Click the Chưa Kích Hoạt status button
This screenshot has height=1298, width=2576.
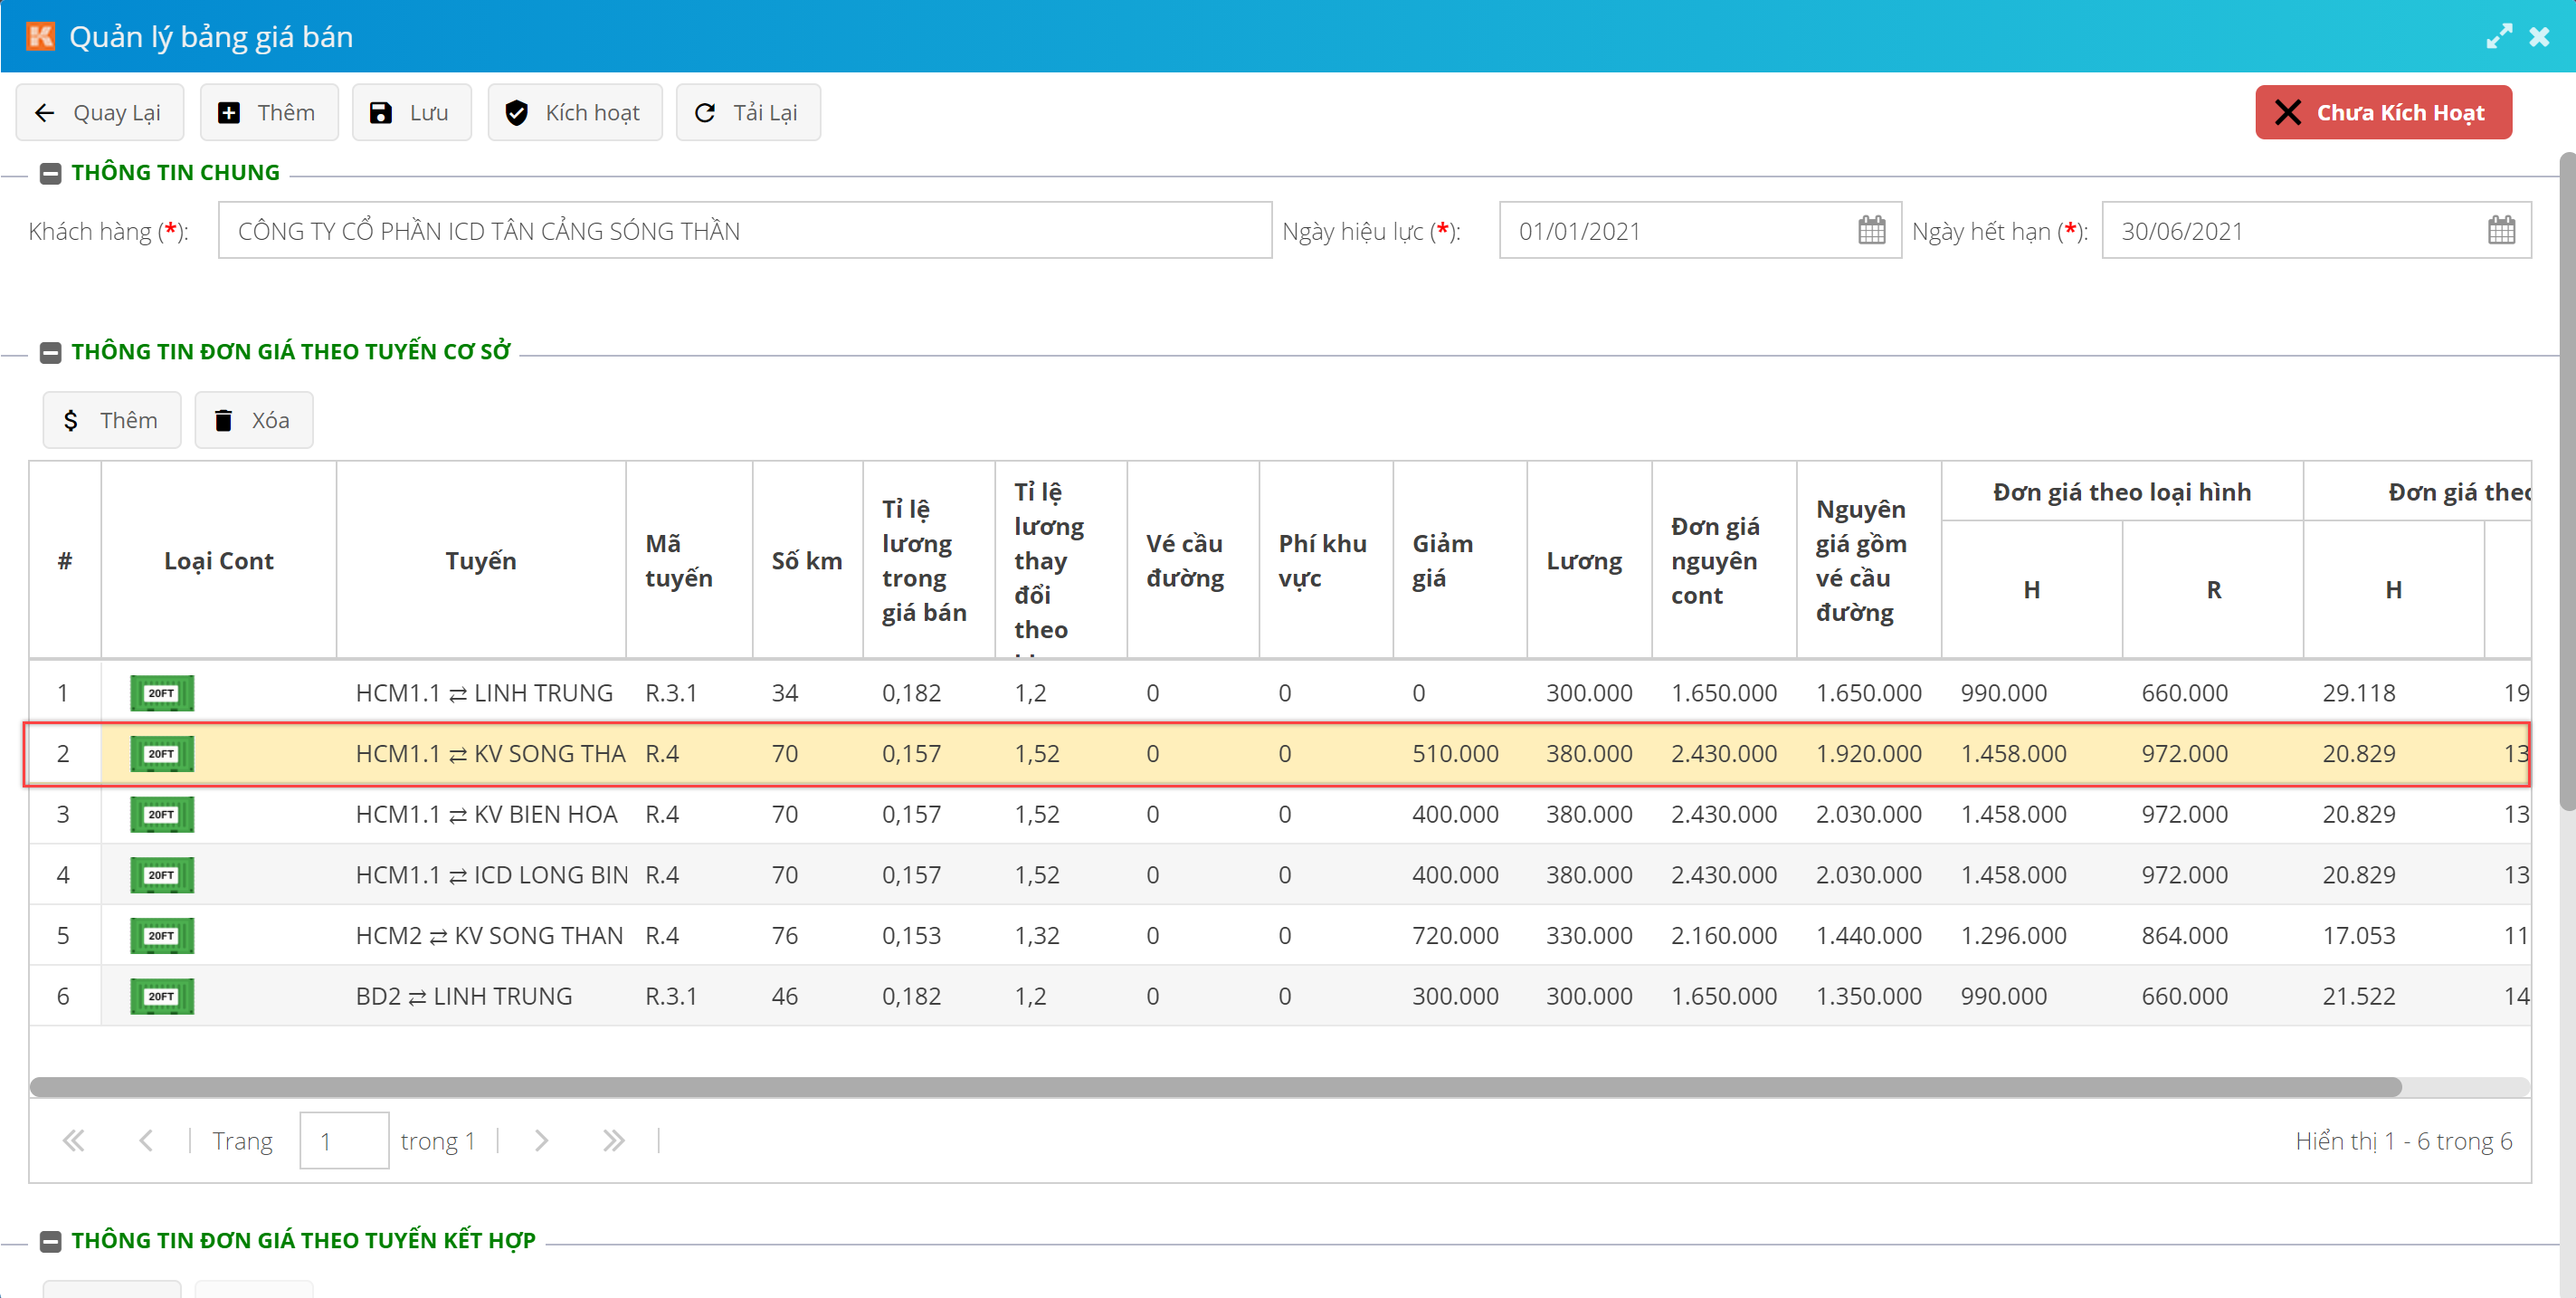click(2382, 112)
